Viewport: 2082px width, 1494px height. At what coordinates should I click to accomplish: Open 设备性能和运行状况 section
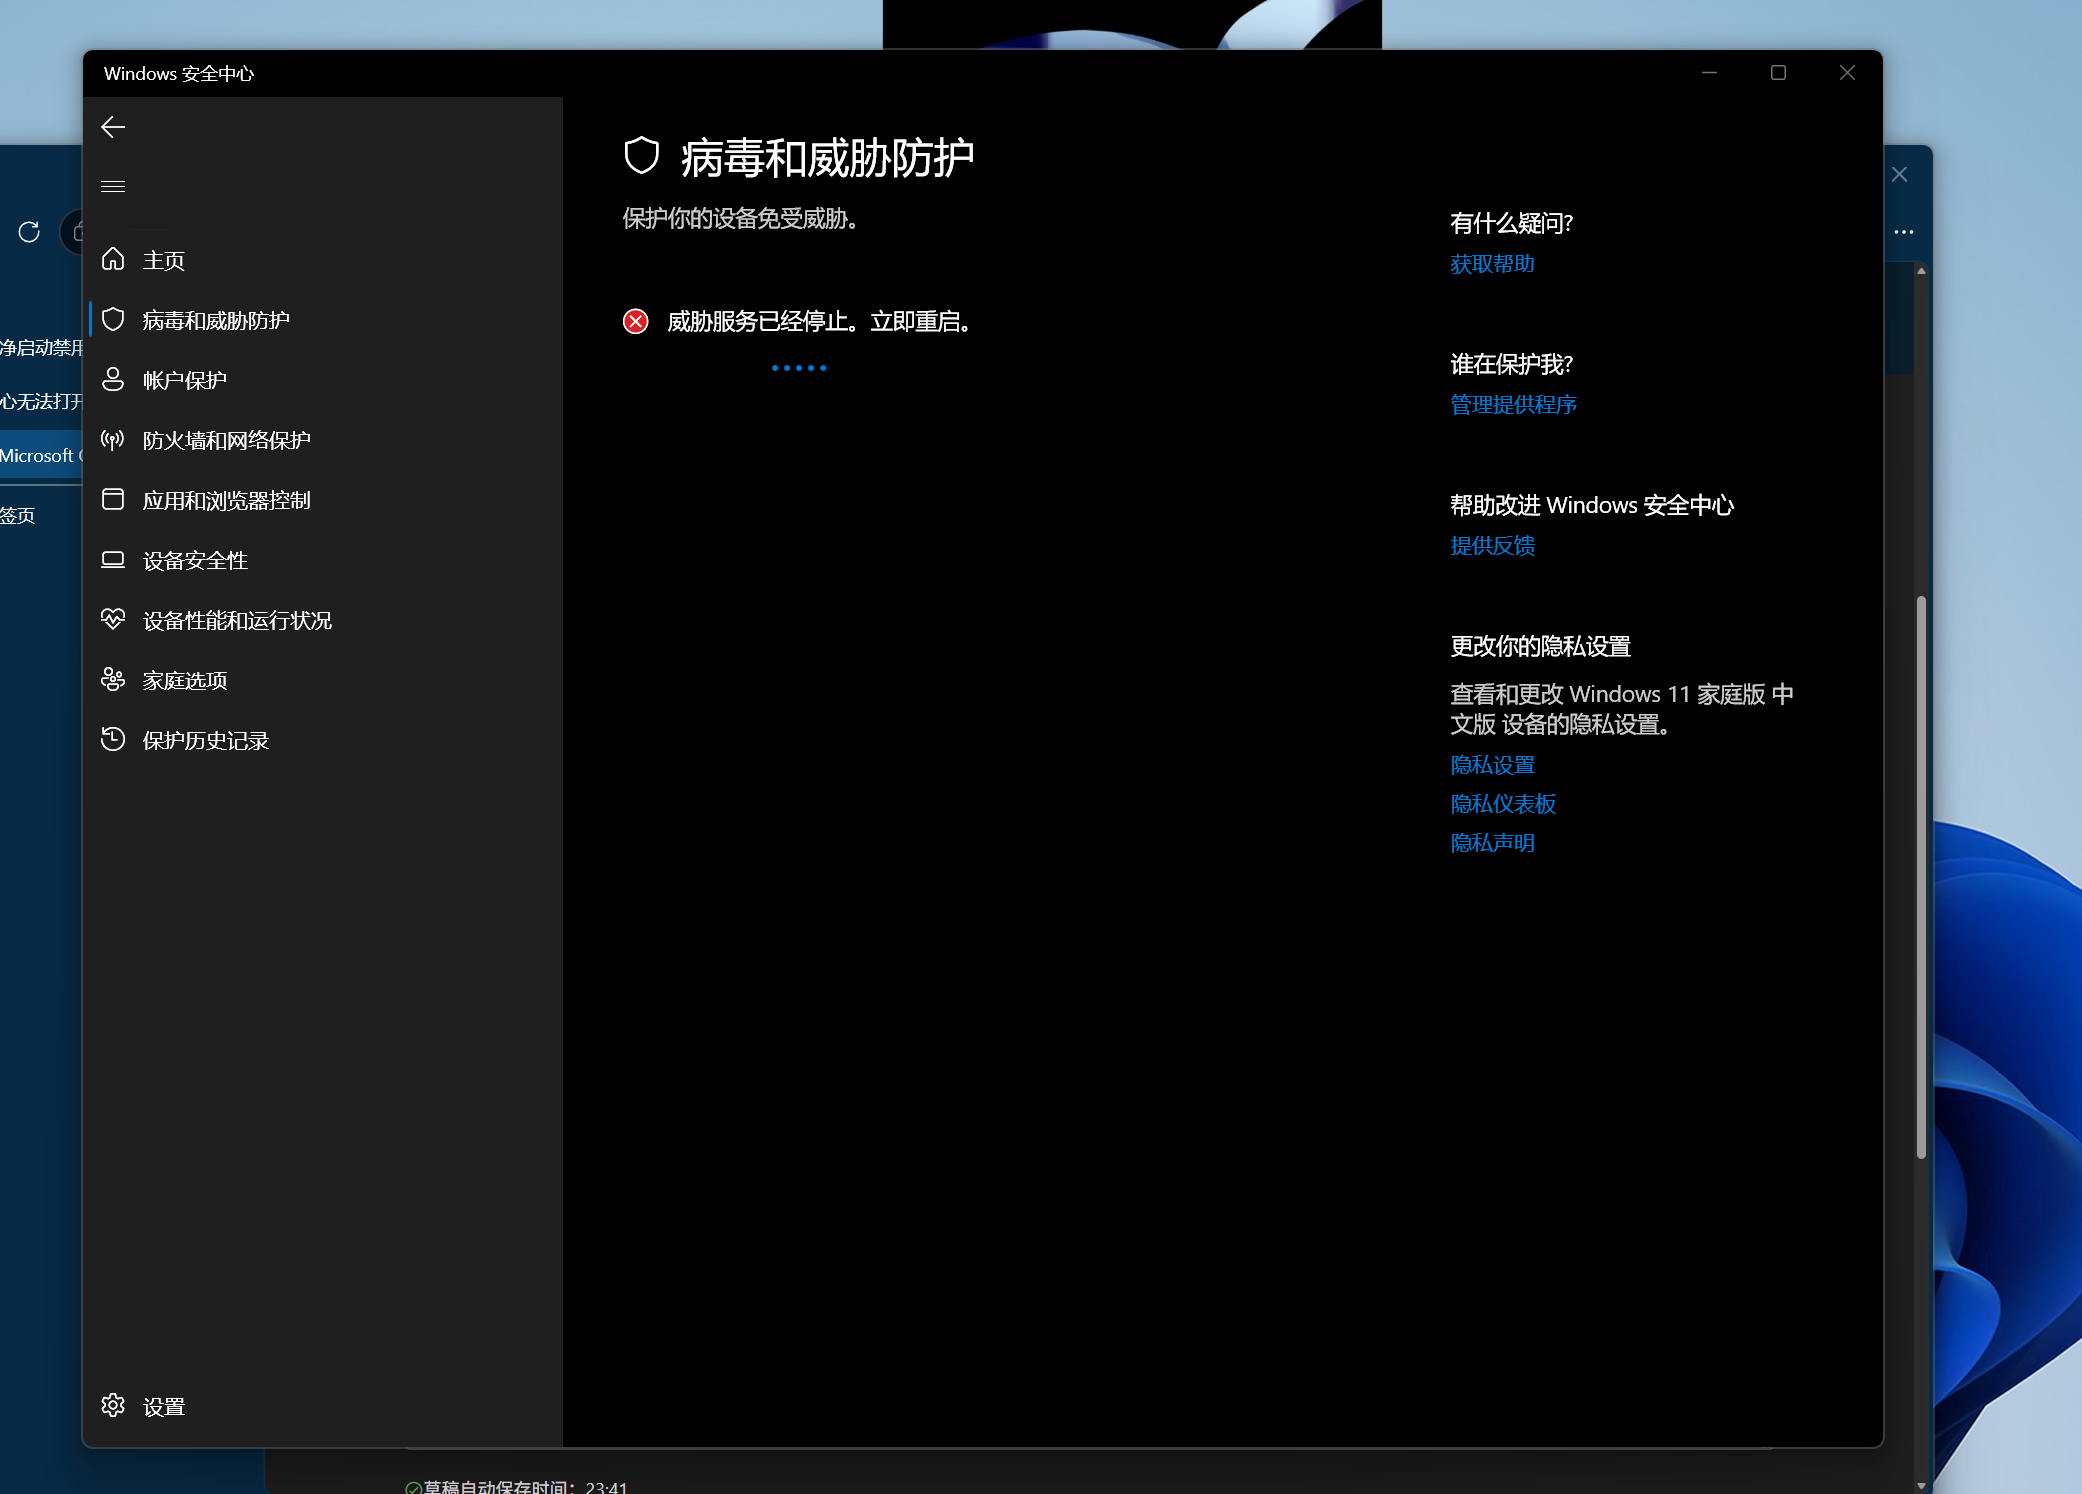(323, 620)
